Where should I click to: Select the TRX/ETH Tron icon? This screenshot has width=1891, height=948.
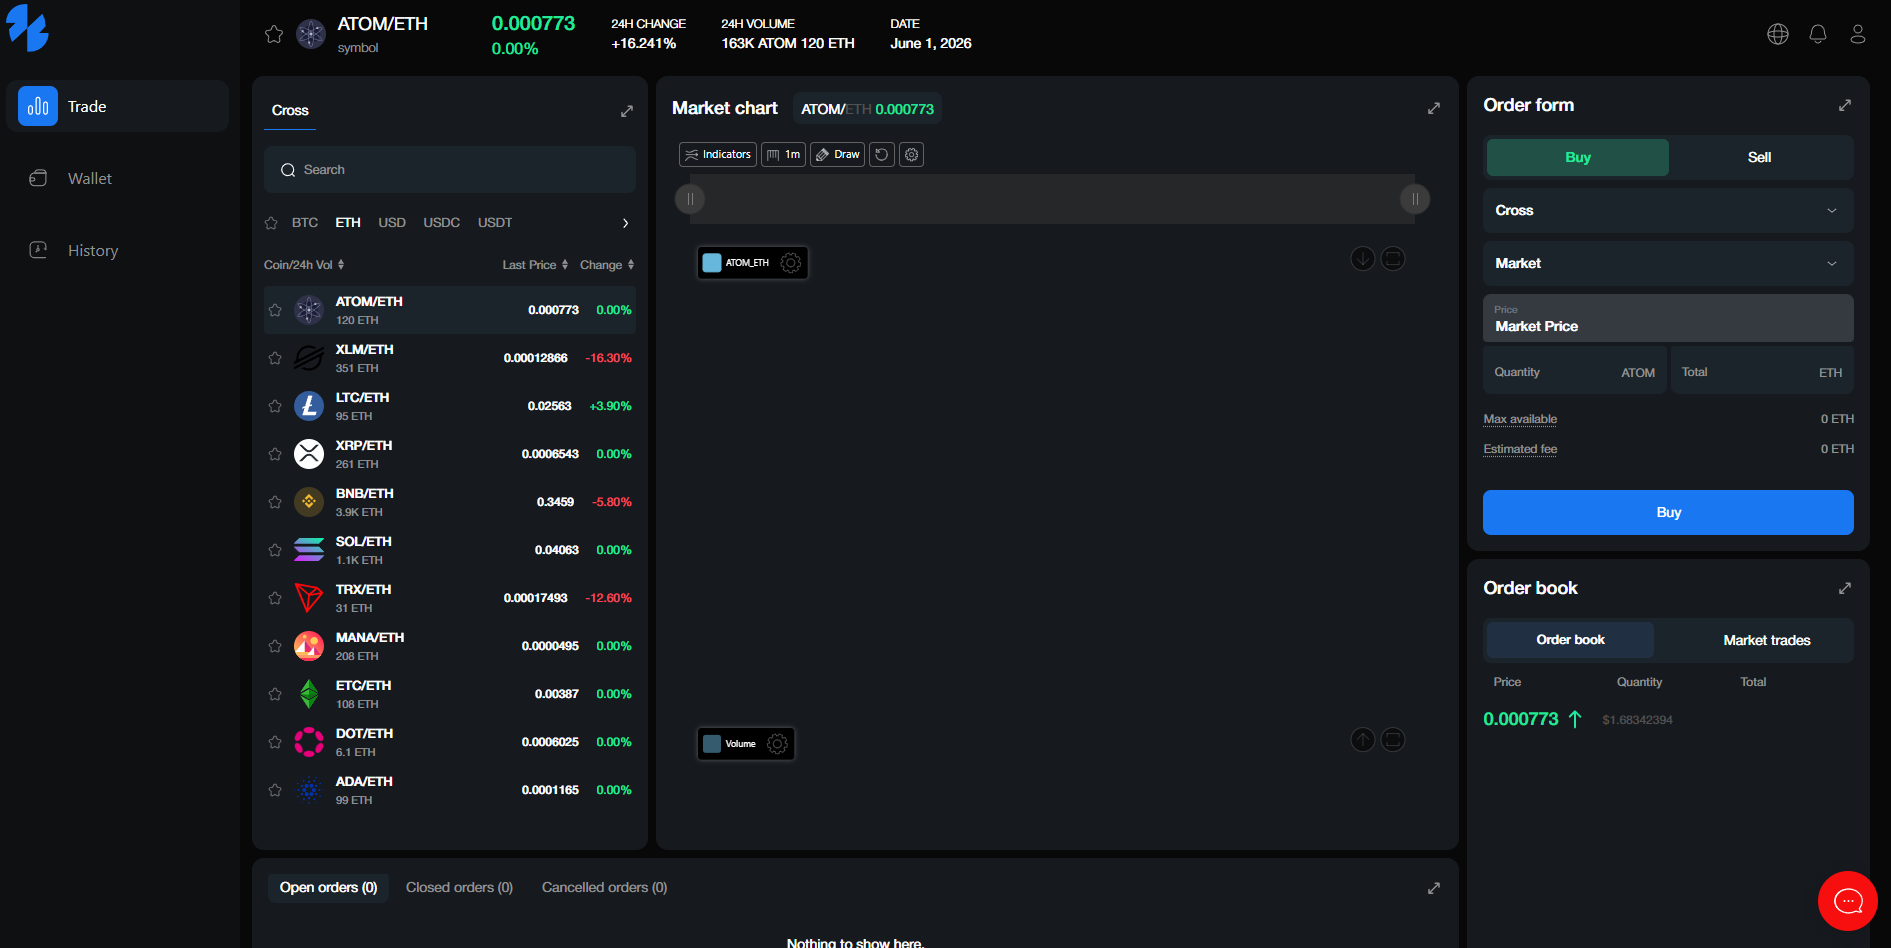point(309,598)
